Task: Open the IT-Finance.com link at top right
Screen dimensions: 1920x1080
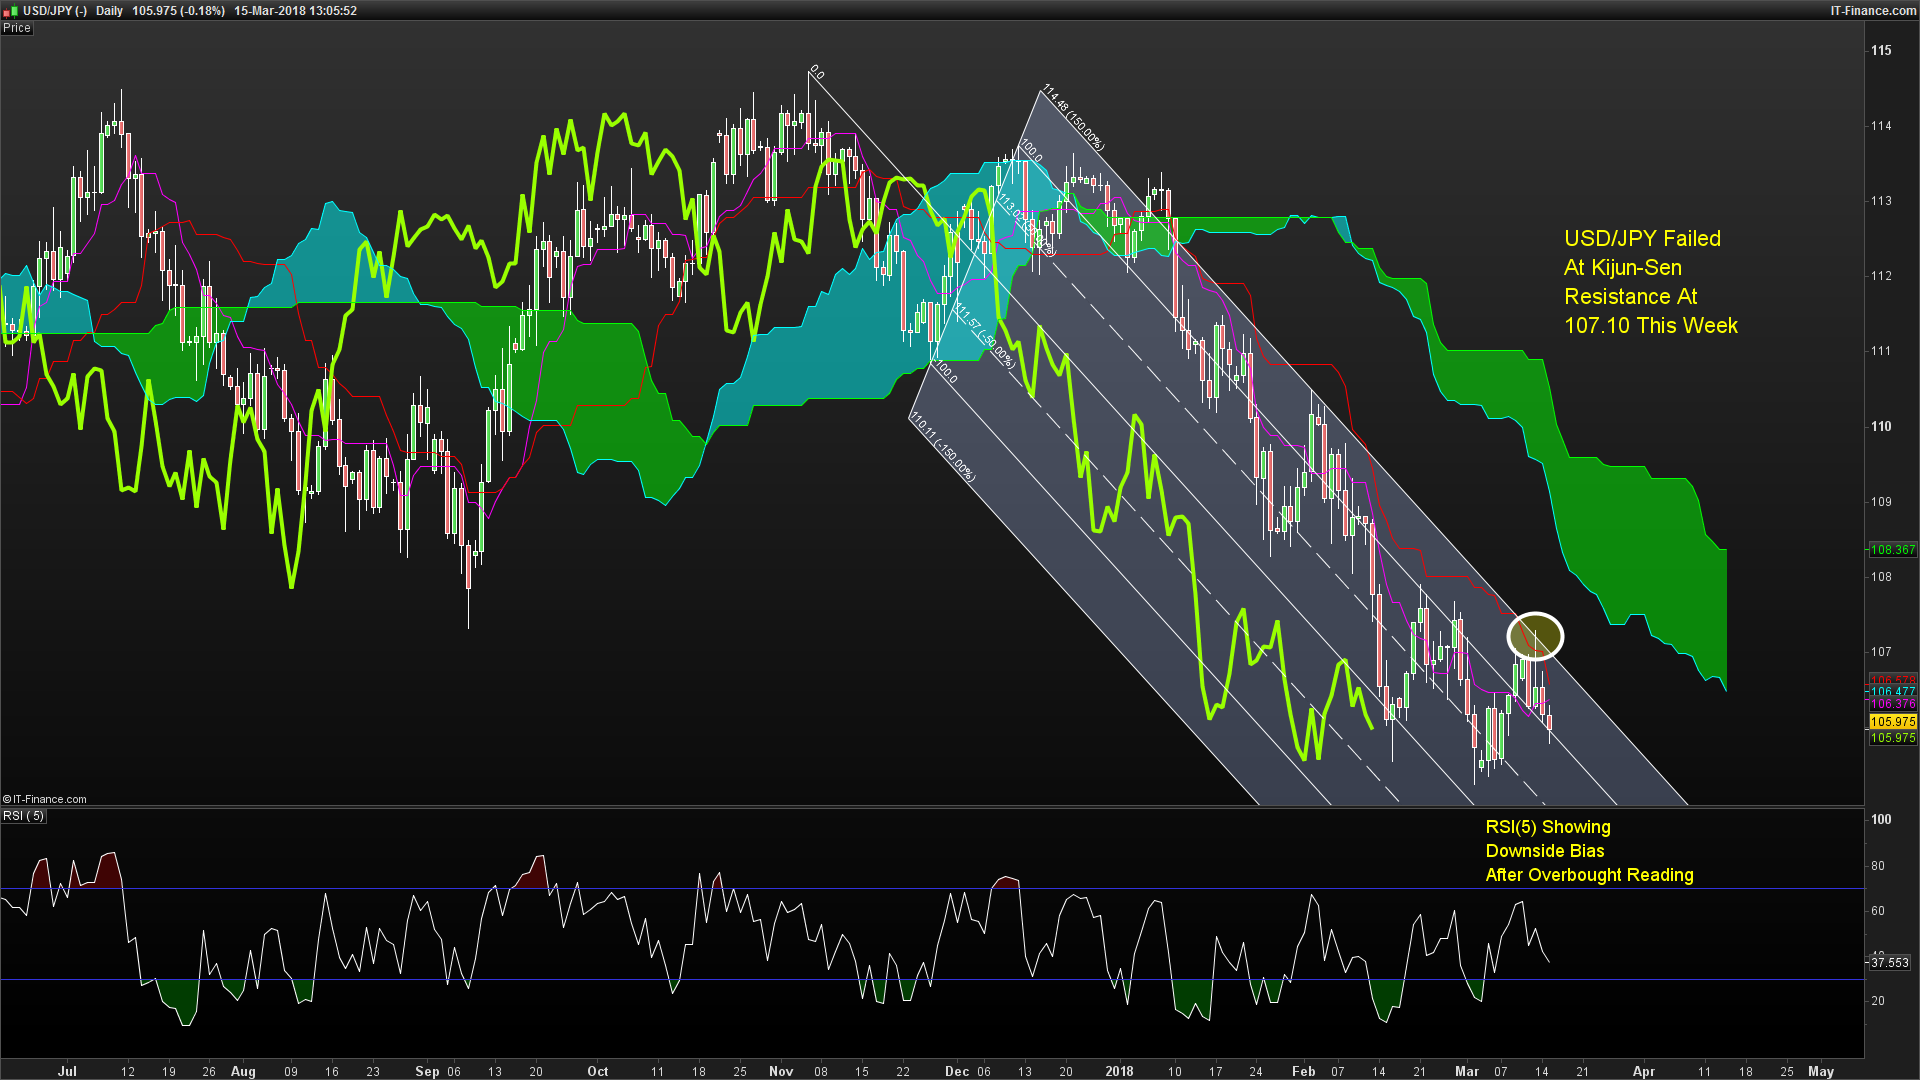Action: (x=1873, y=11)
